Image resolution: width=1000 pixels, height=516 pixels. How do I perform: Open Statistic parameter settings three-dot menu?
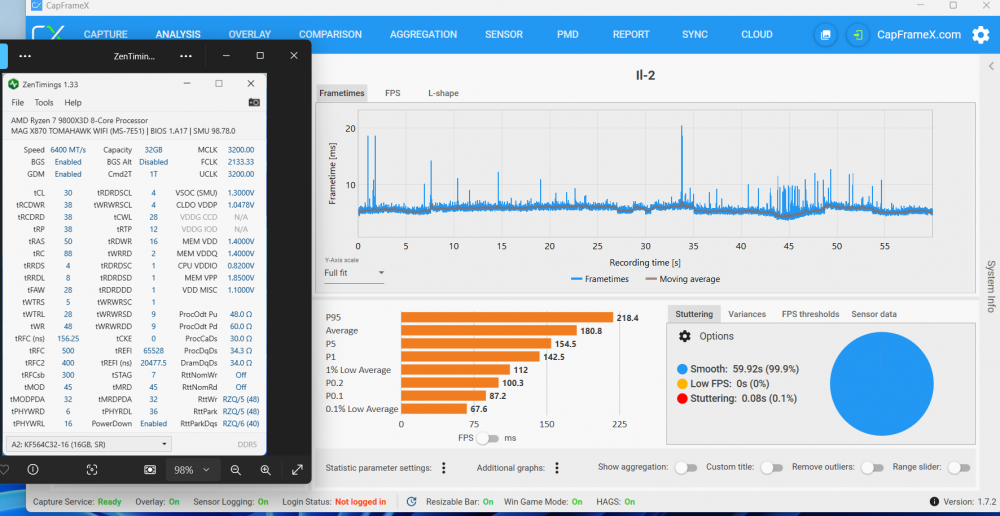444,468
